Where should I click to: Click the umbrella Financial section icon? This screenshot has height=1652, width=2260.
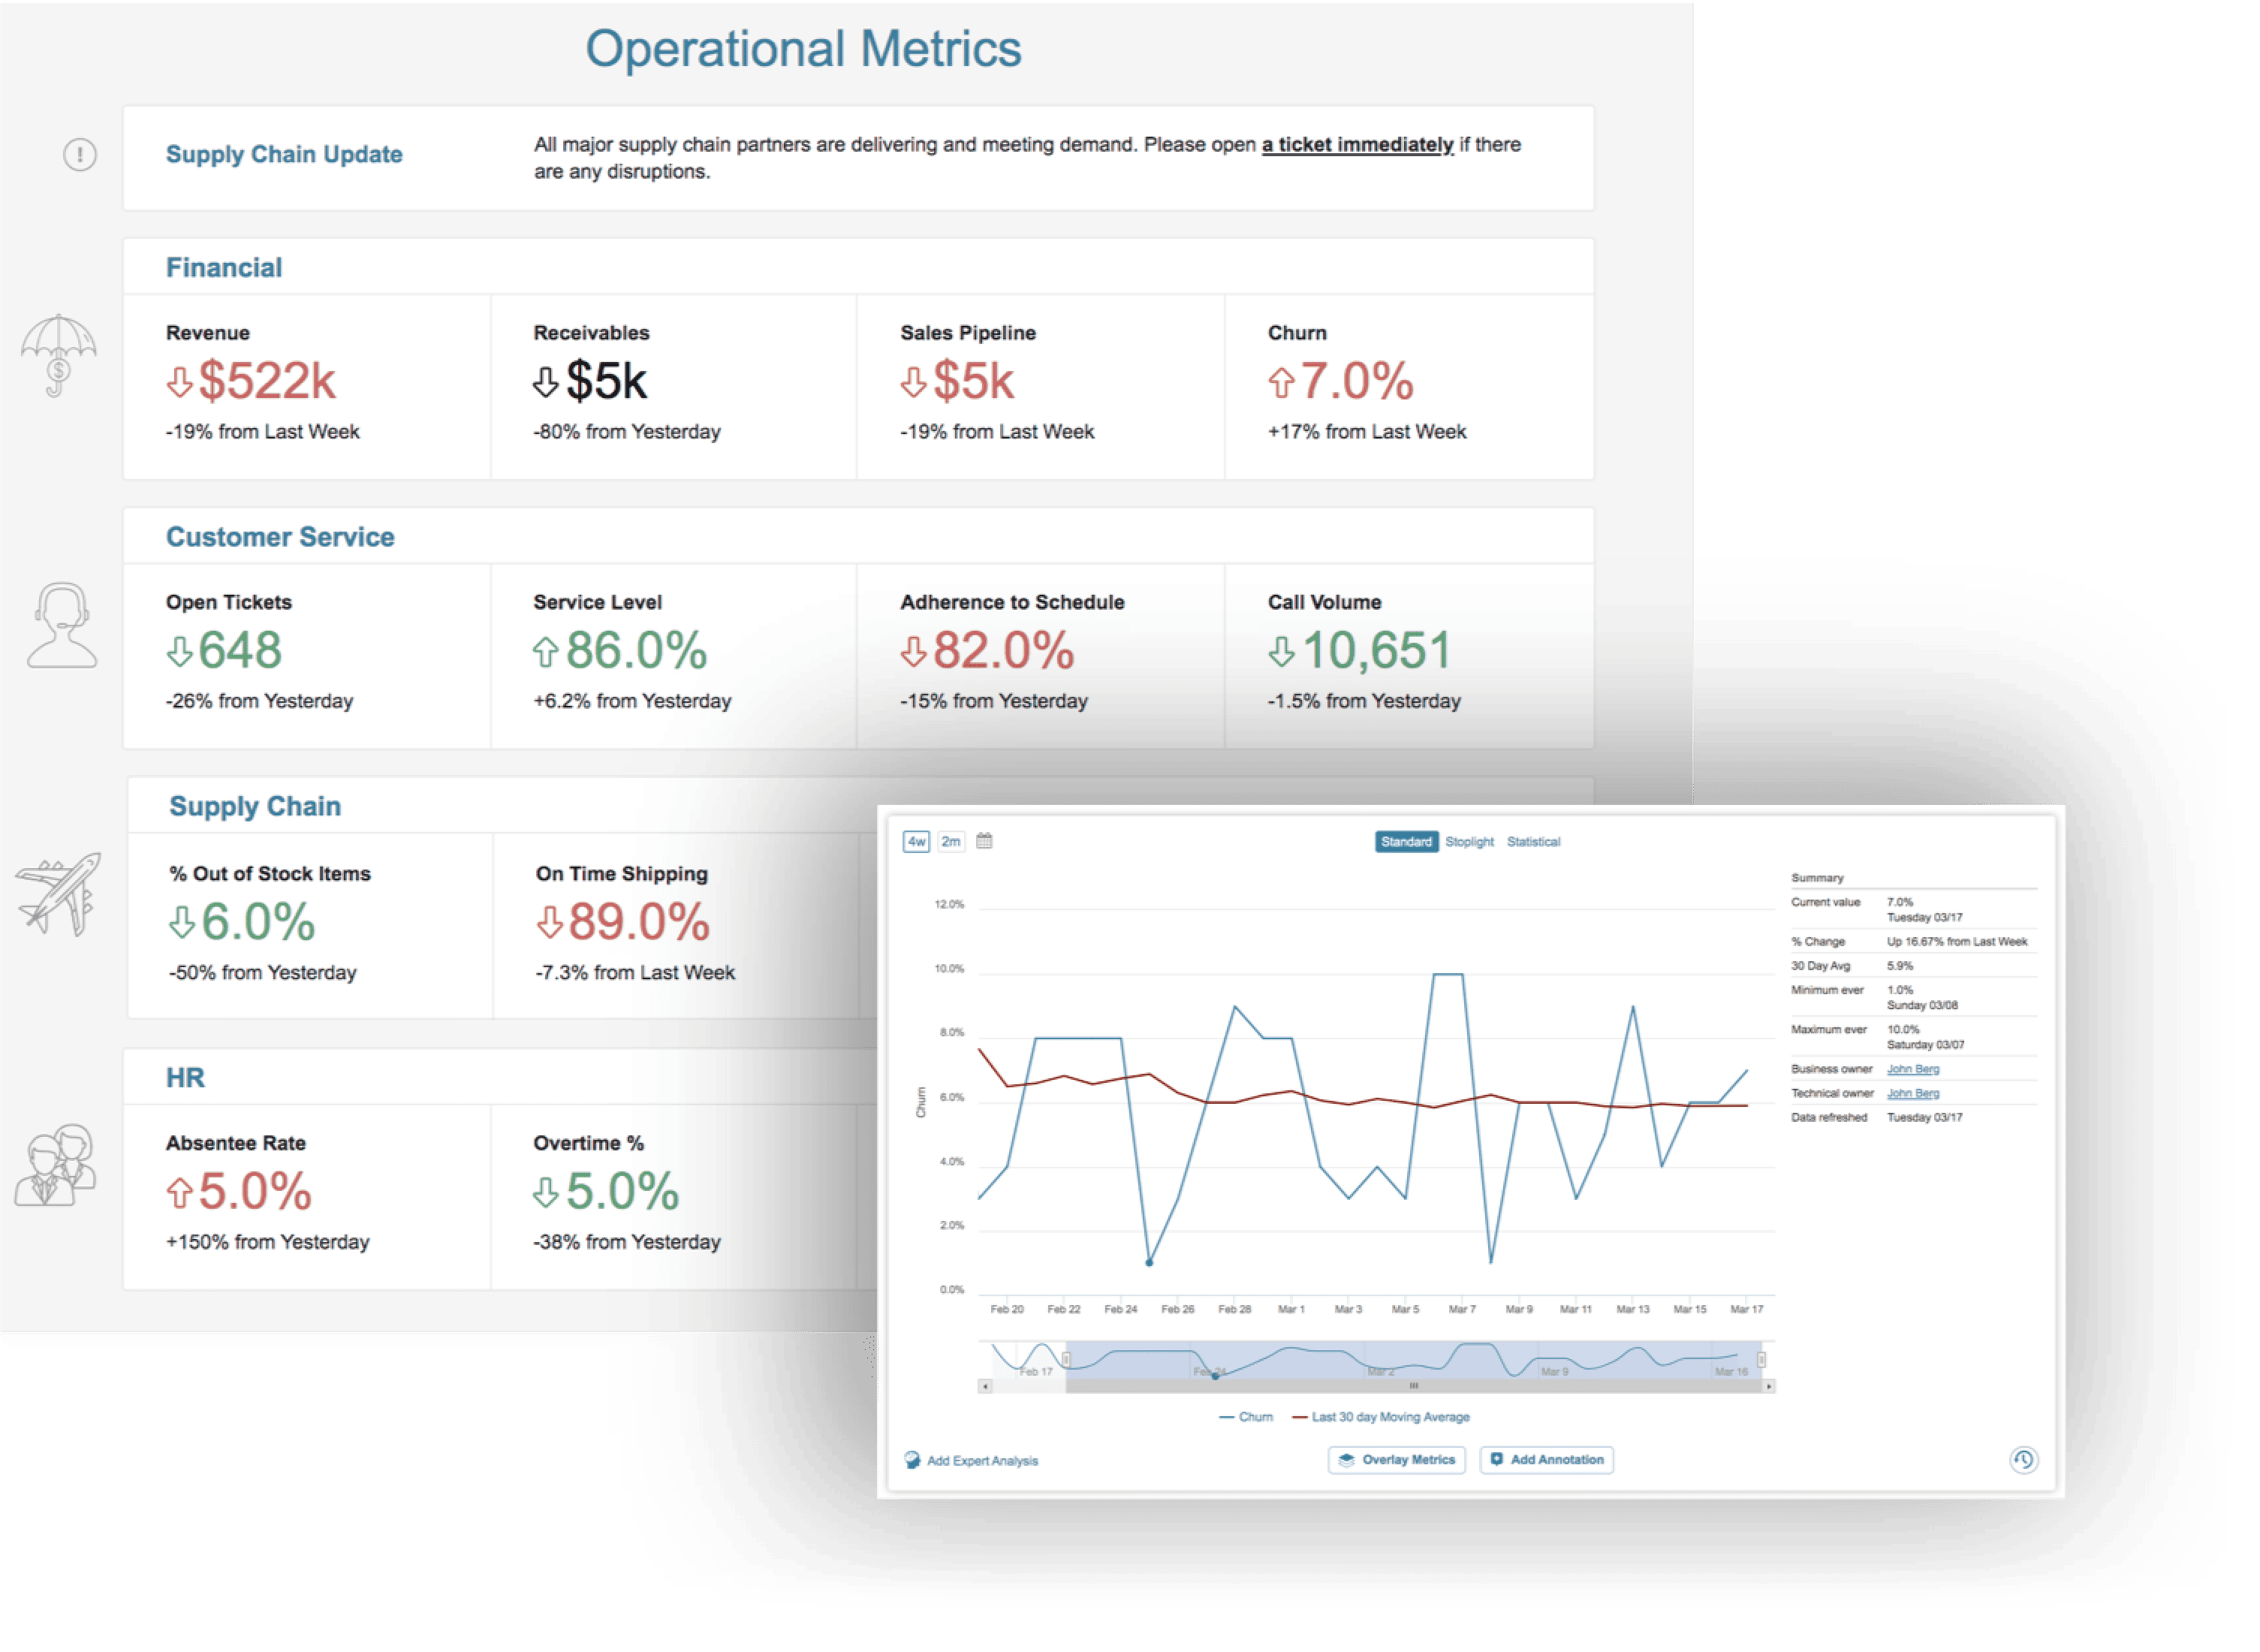[x=58, y=355]
